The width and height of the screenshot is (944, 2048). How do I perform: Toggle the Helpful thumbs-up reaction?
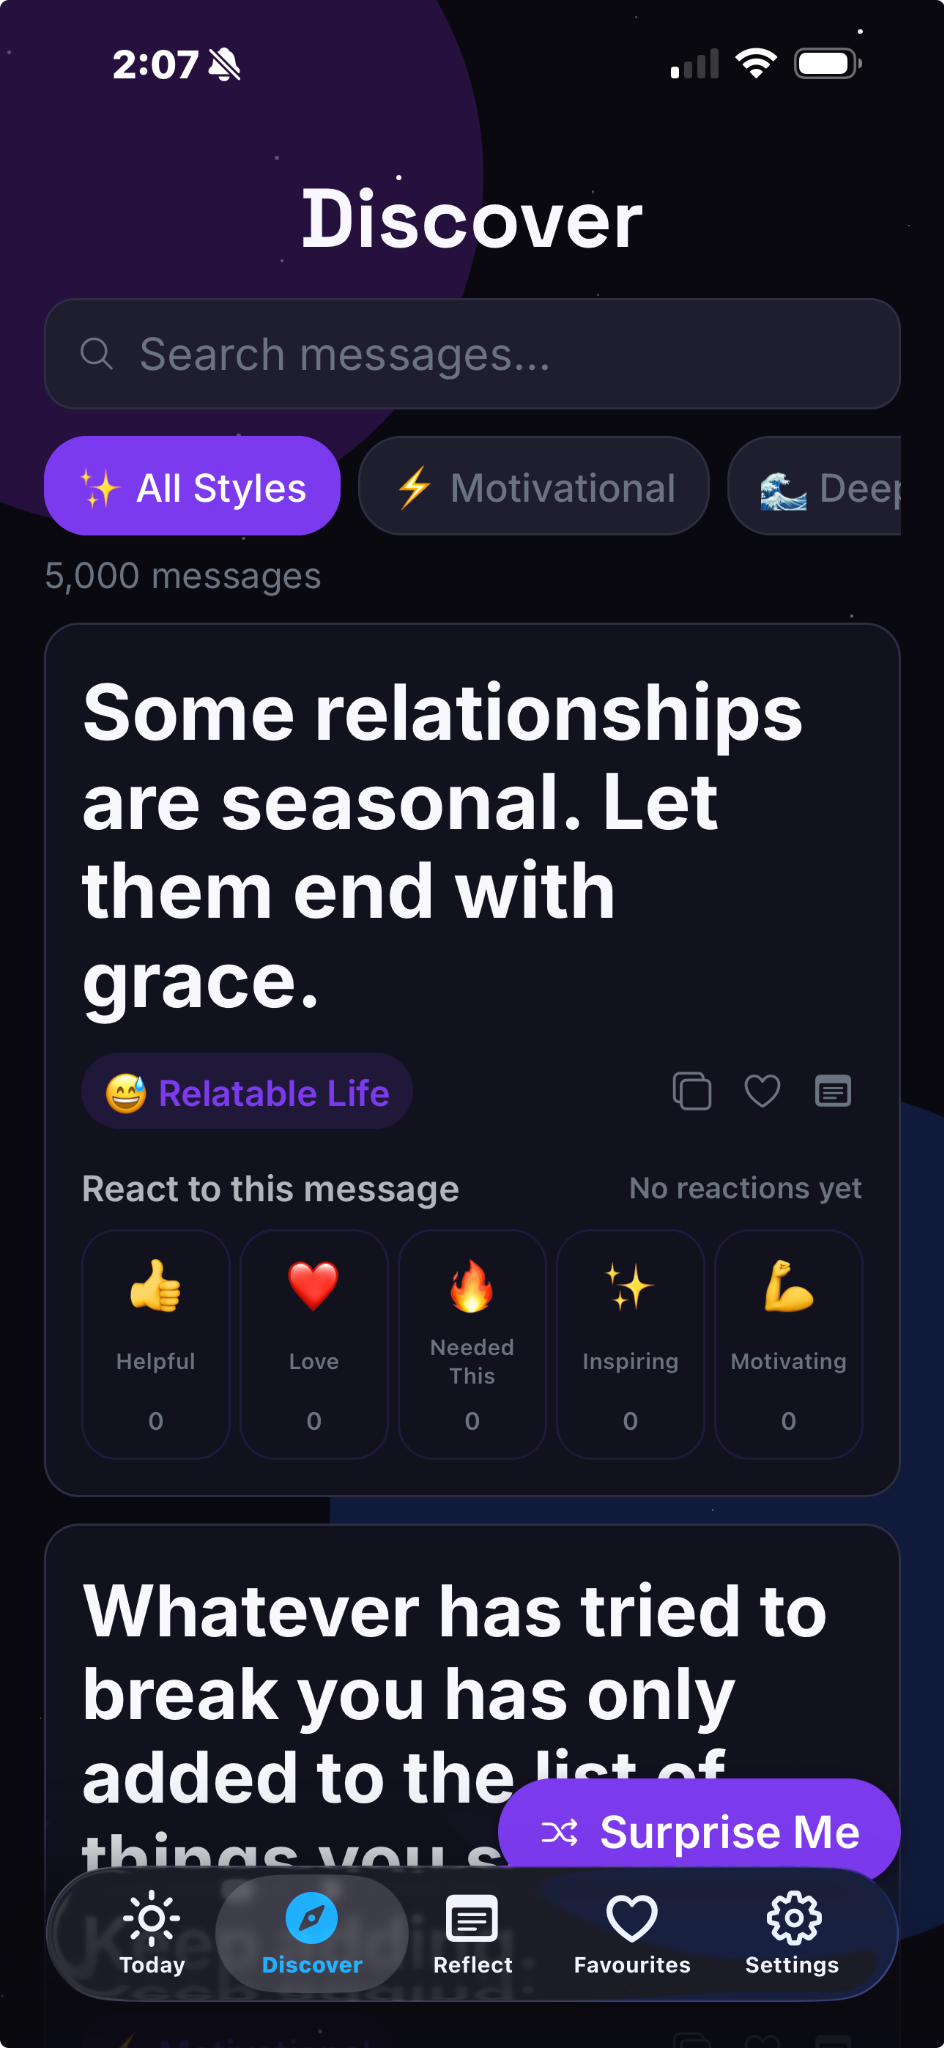point(156,1344)
